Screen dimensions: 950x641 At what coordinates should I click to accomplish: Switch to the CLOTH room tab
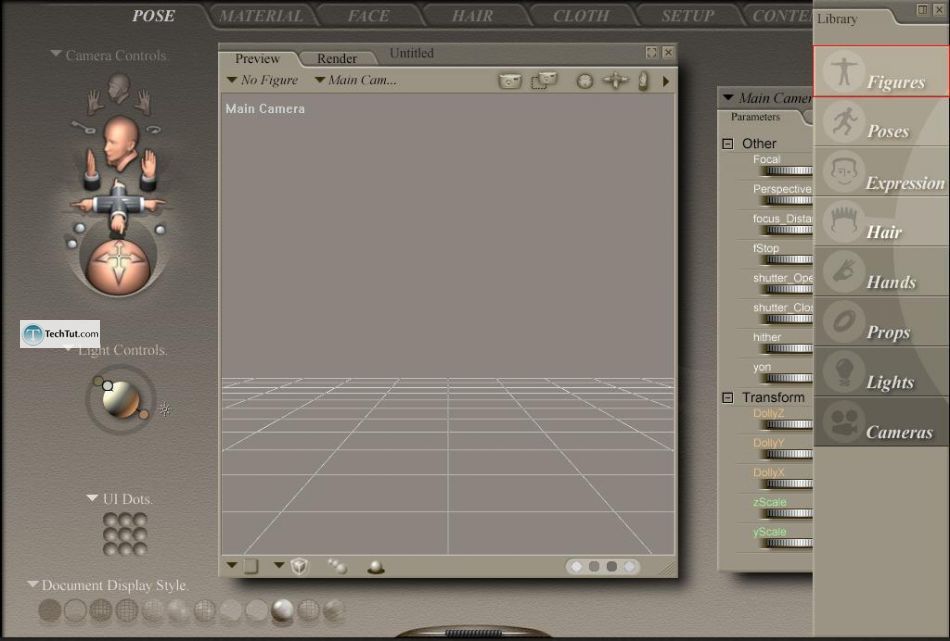click(581, 16)
